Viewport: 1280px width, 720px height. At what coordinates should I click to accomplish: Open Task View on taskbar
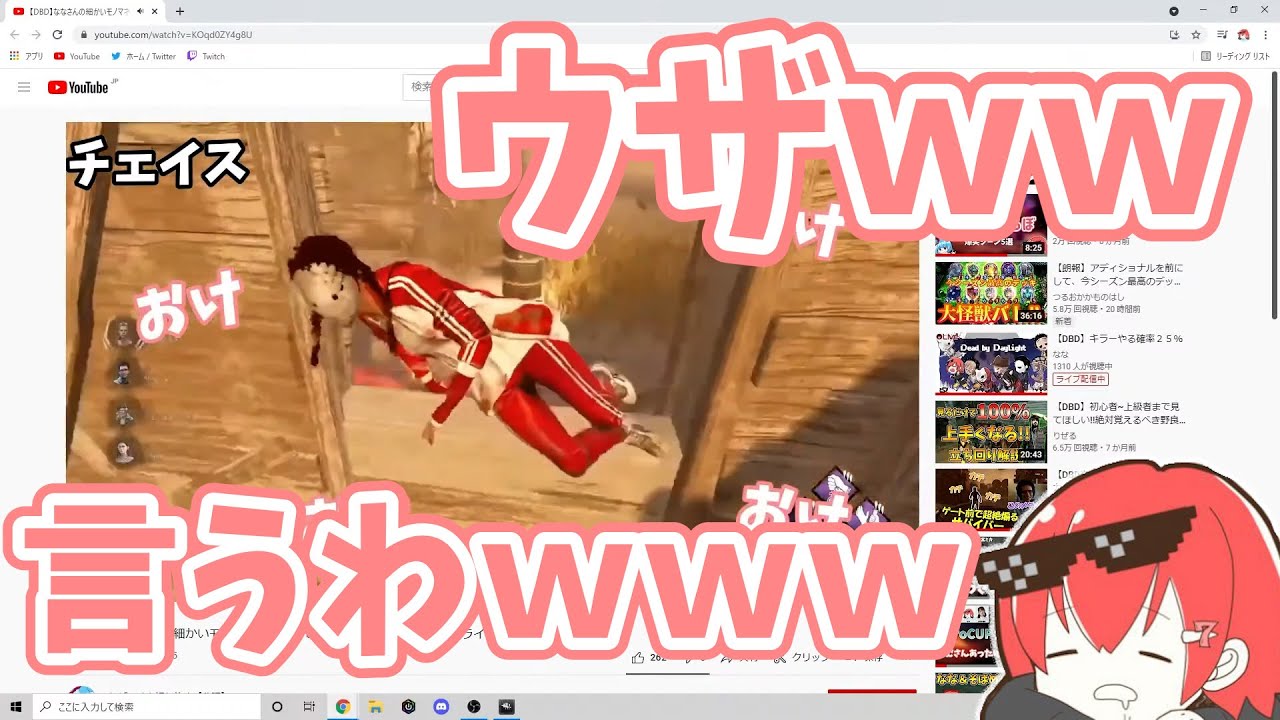point(310,707)
